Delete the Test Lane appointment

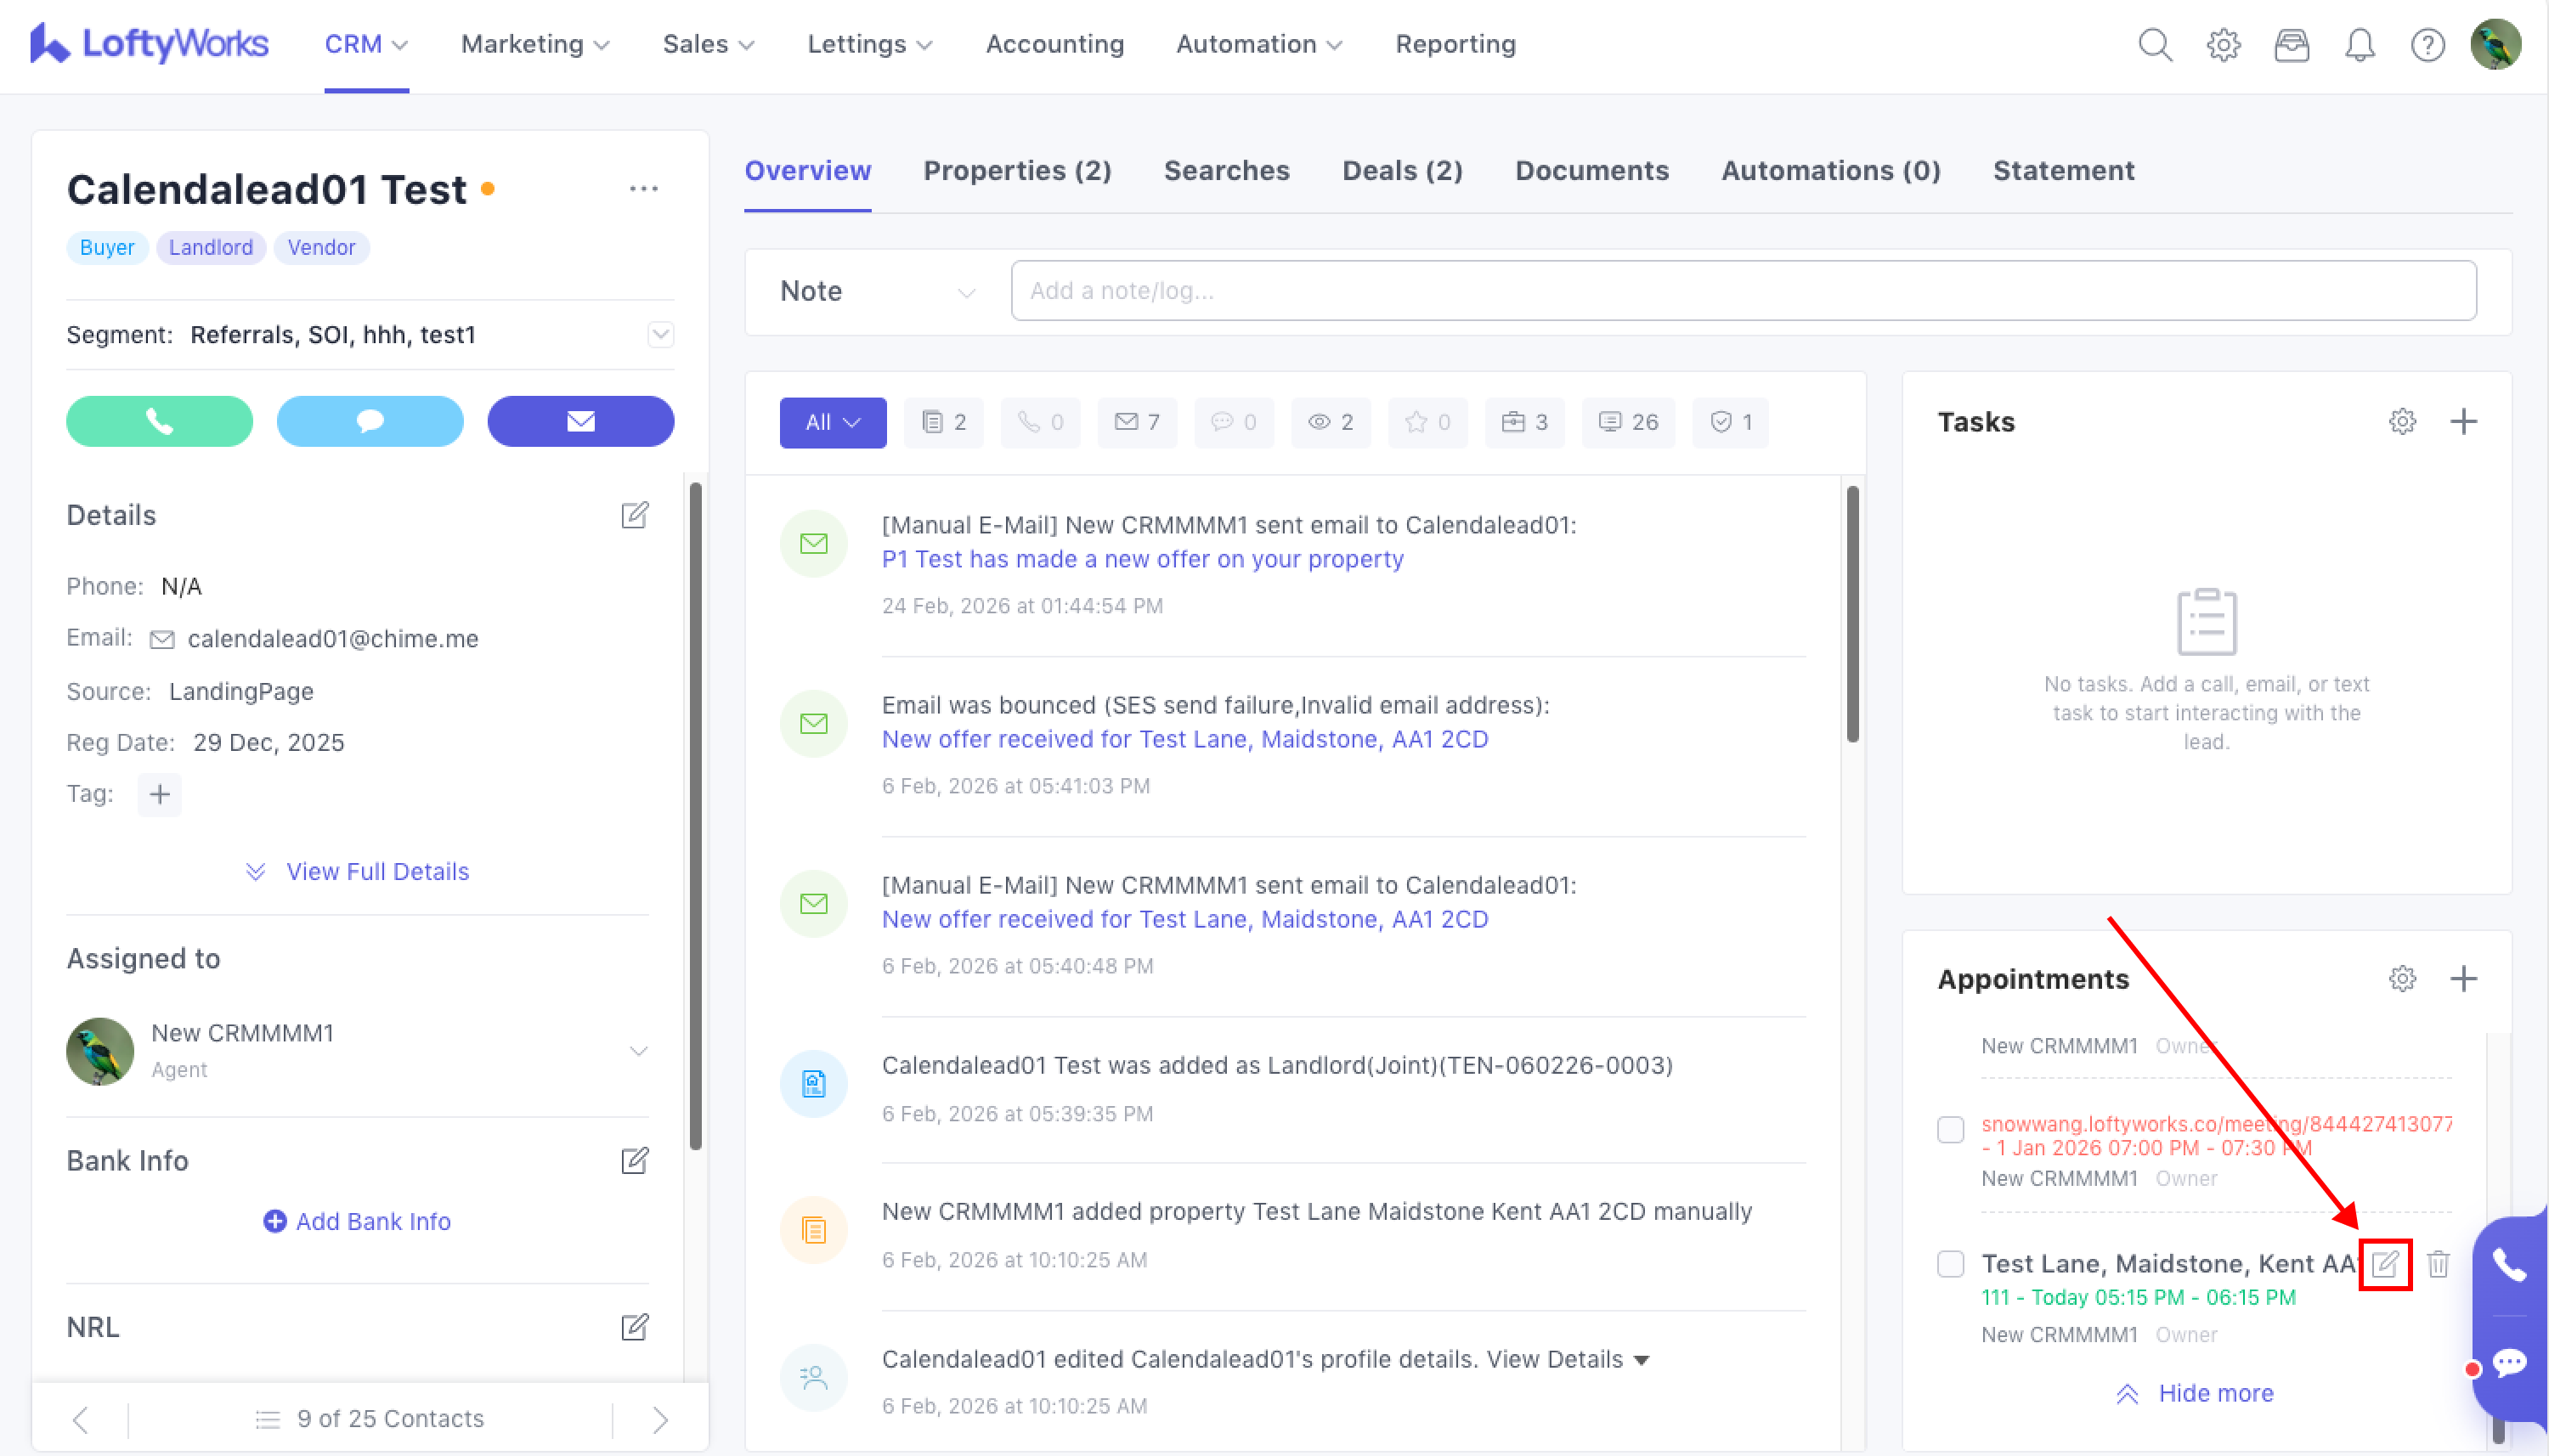coord(2438,1264)
